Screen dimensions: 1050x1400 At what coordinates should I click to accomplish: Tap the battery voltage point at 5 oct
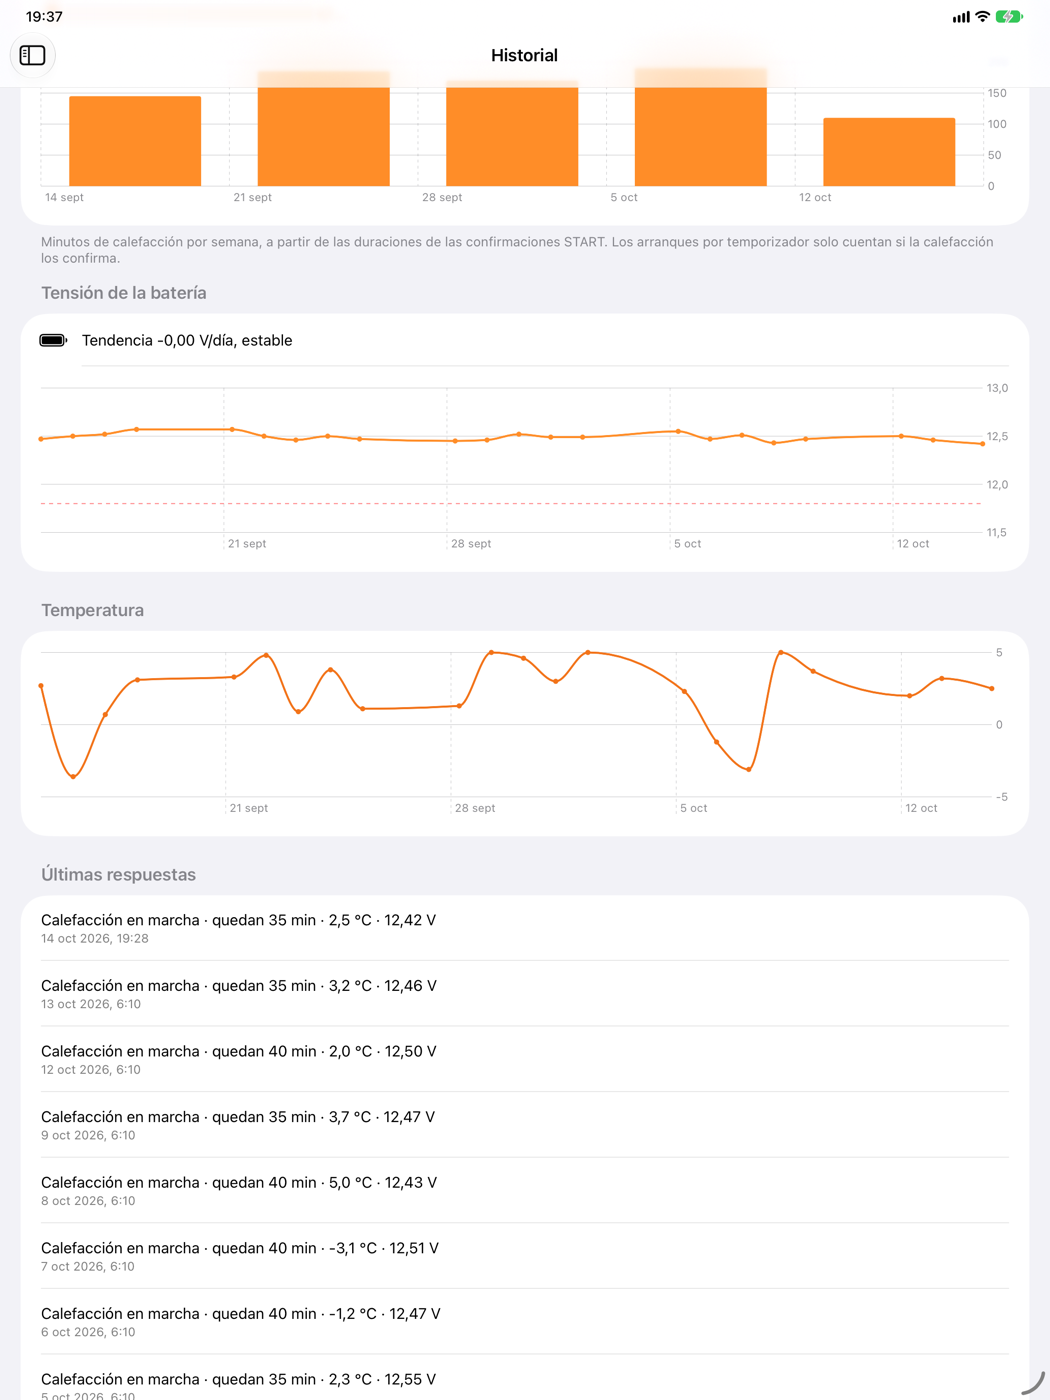pos(678,431)
